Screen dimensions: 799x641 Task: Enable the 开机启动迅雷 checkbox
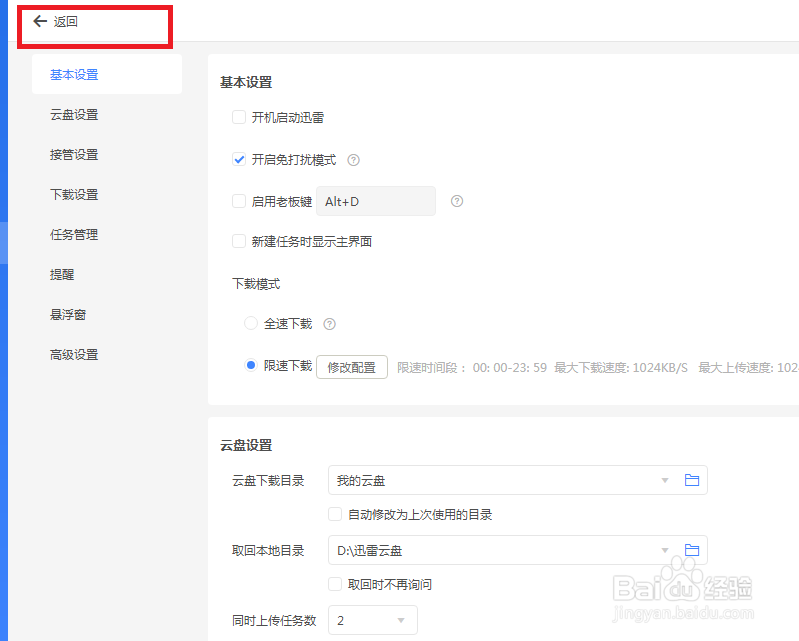[239, 117]
